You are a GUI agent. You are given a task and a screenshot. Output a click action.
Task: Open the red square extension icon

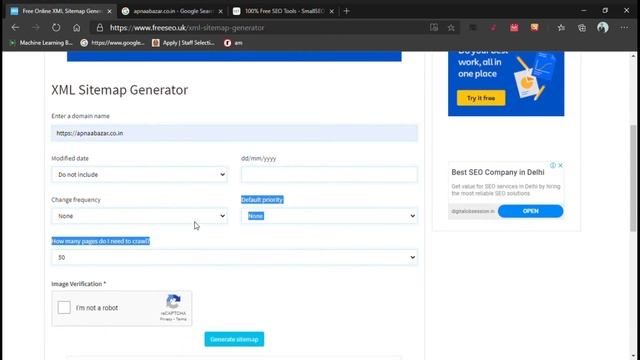(x=514, y=28)
